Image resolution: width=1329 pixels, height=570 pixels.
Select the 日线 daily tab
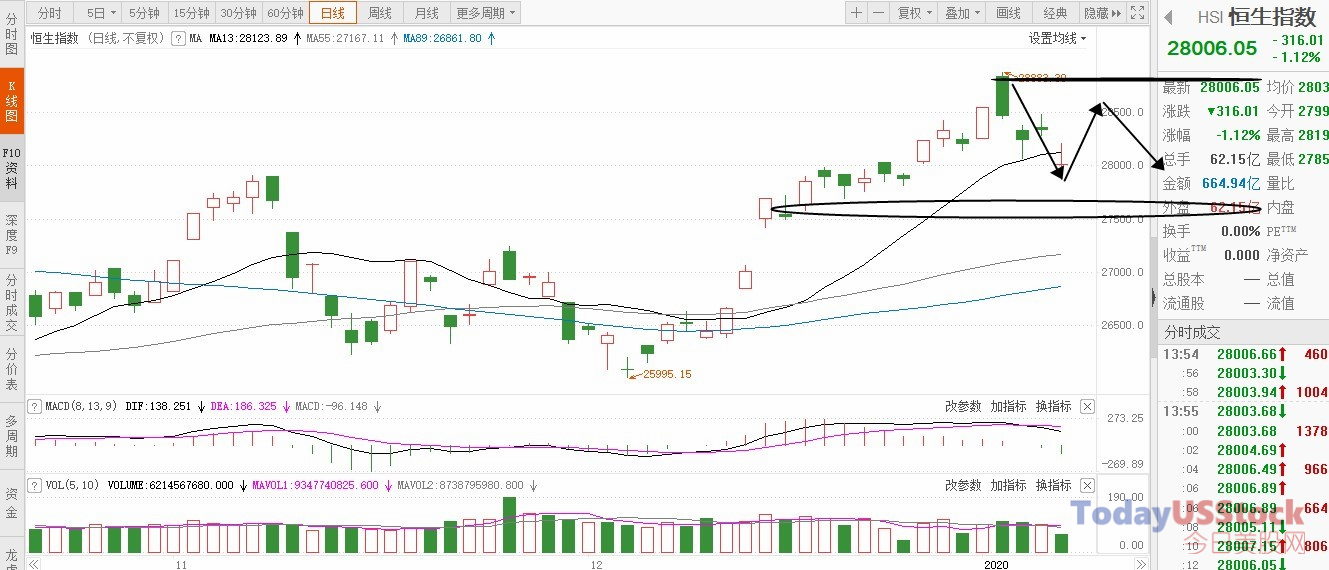tap(332, 13)
